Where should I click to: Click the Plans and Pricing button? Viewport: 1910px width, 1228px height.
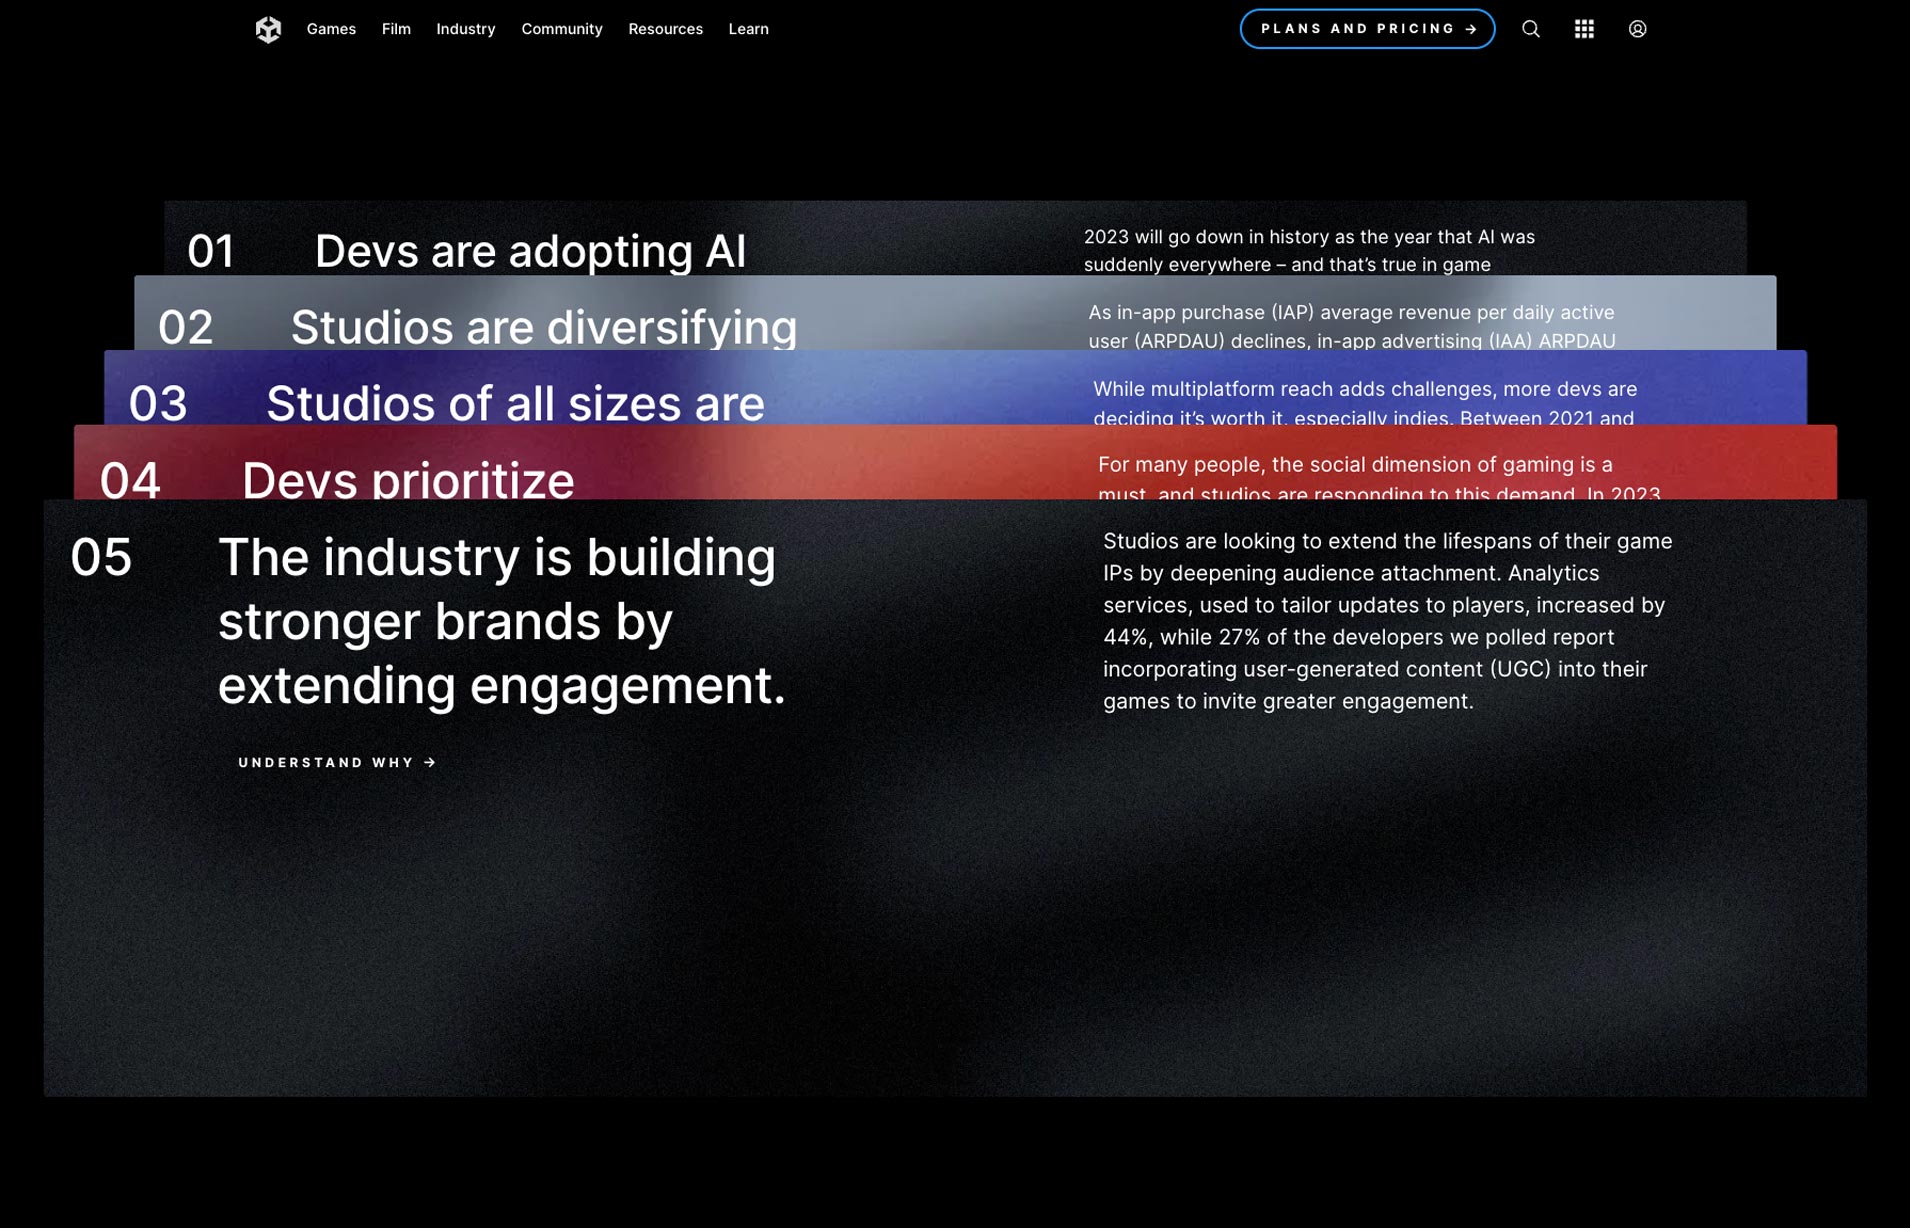(1366, 29)
